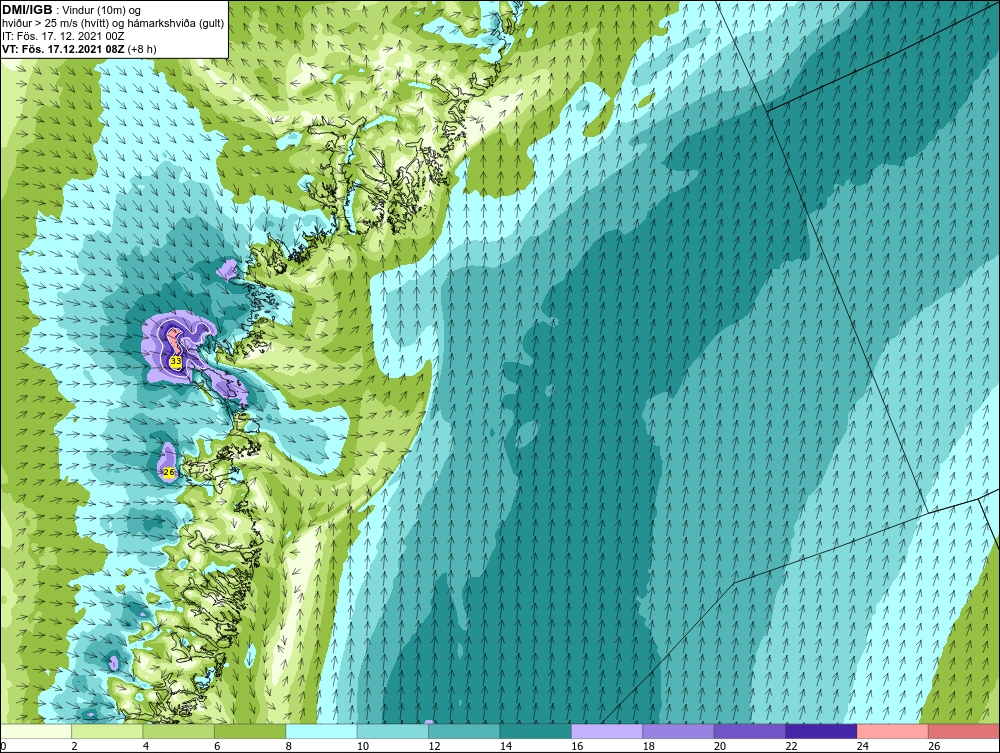The height and width of the screenshot is (753, 1000).
Task: Select the above 26 m/s red swatch
Action: [x=964, y=731]
